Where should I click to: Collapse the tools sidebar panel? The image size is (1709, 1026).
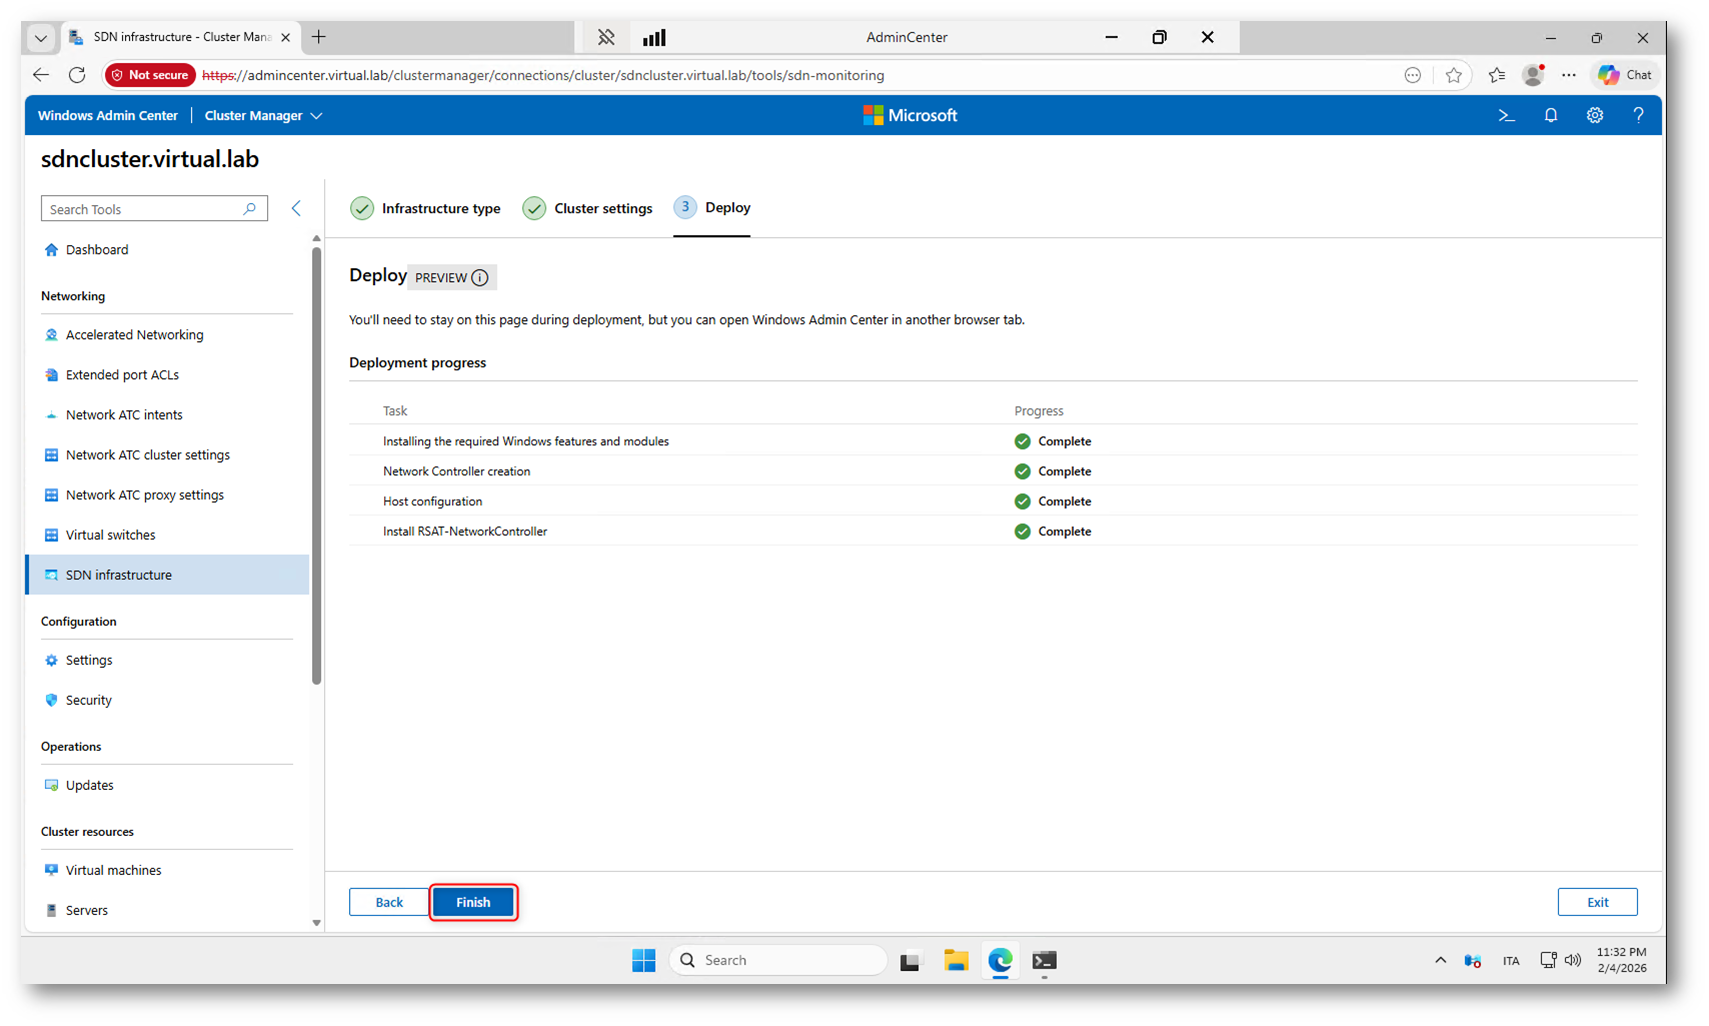point(296,208)
